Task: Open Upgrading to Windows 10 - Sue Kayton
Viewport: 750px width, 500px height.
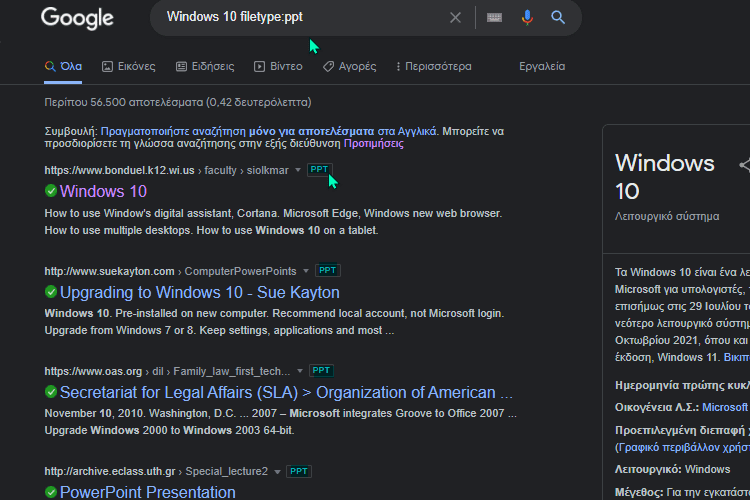Action: [200, 292]
